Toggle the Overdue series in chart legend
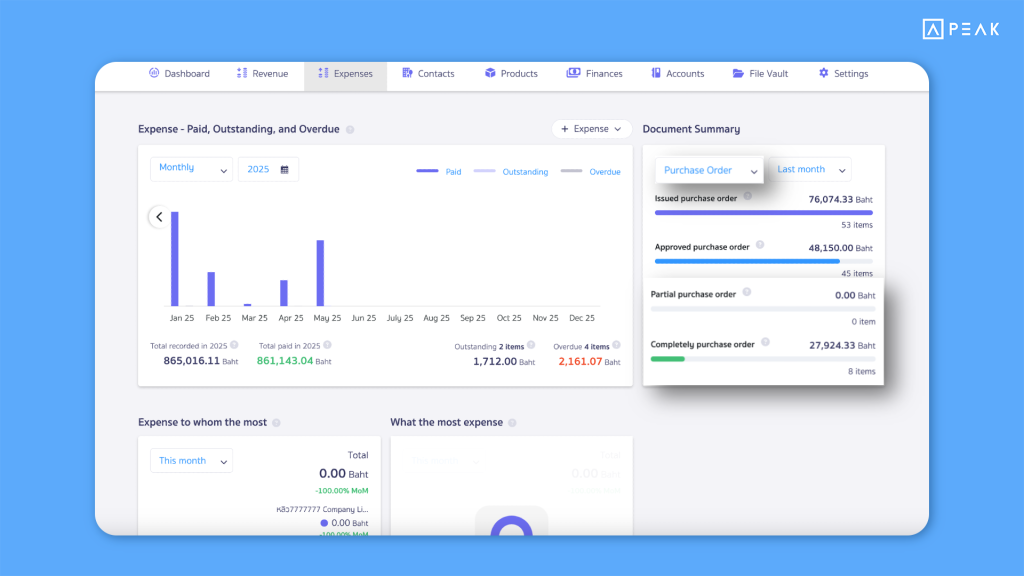The width and height of the screenshot is (1024, 576). 591,172
